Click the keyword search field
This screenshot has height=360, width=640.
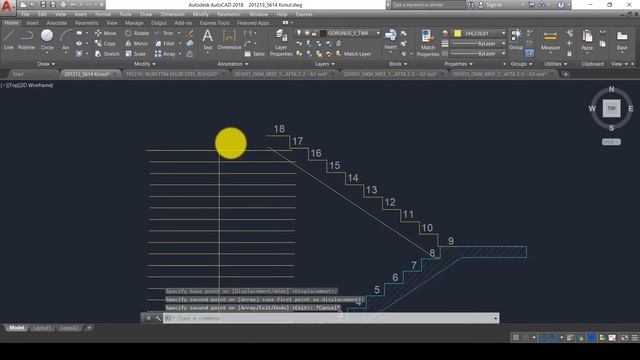428,5
